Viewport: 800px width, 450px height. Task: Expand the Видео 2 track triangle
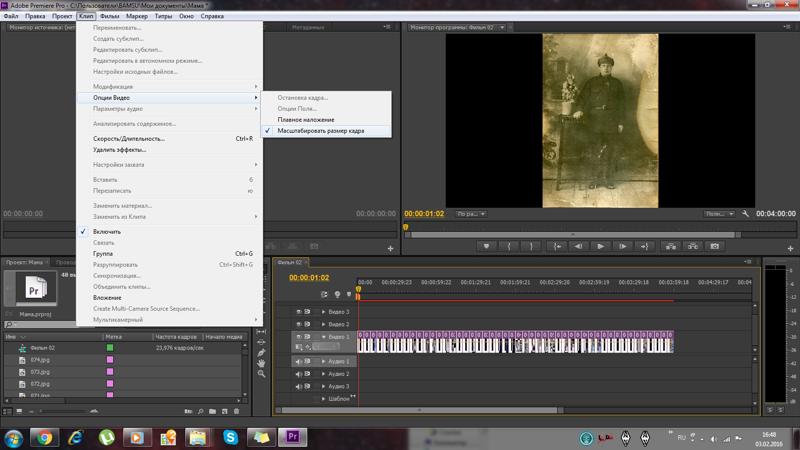tap(324, 324)
